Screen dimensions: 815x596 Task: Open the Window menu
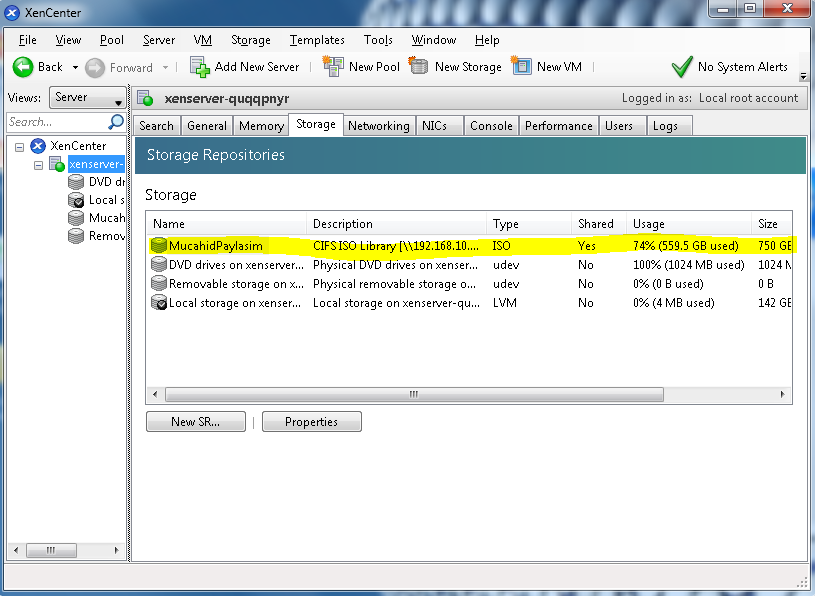pos(433,40)
